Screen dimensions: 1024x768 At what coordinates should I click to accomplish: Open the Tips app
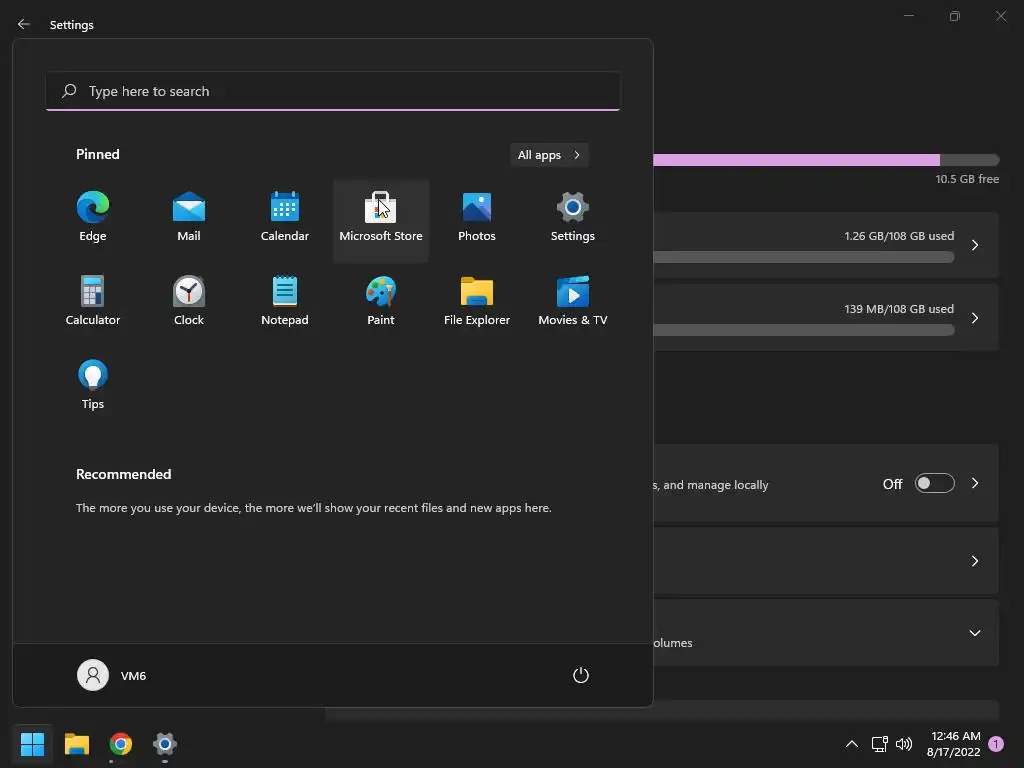(93, 387)
